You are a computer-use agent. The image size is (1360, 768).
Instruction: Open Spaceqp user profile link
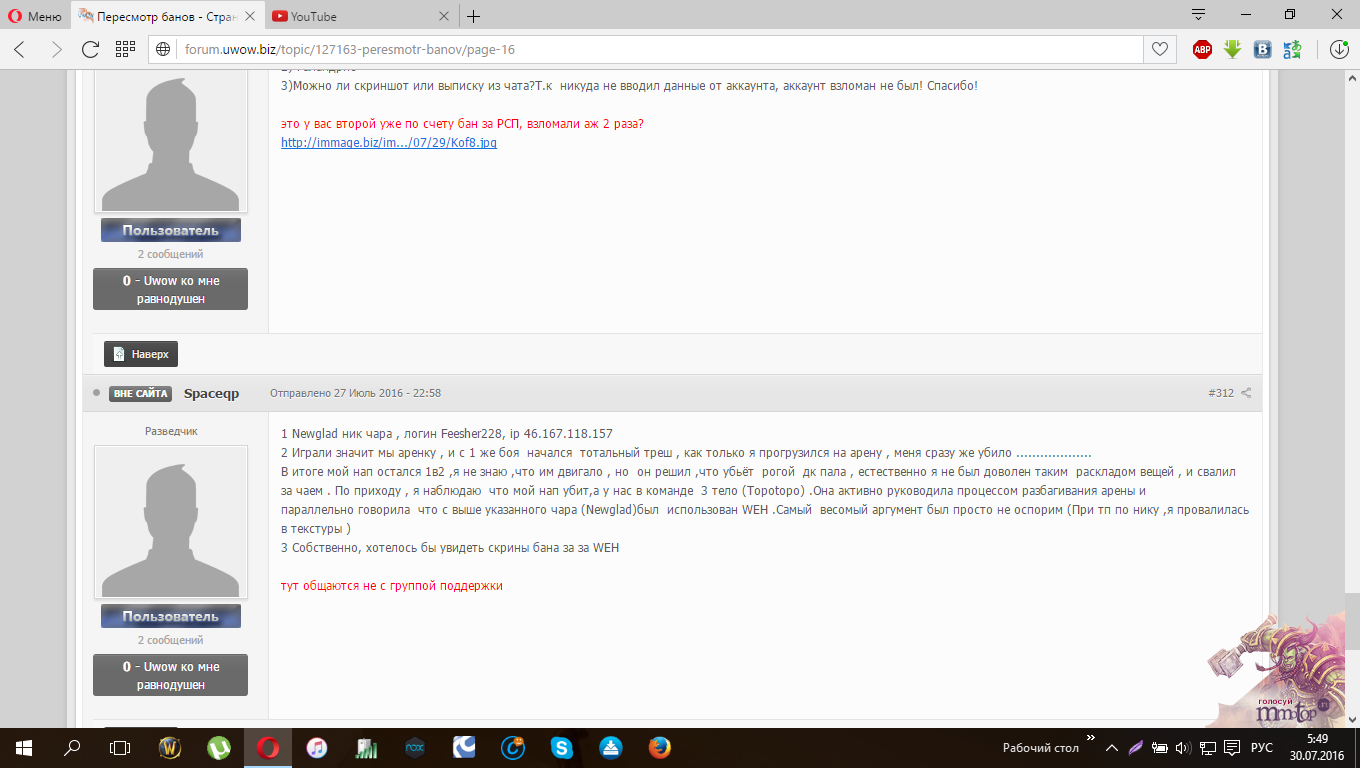pyautogui.click(x=211, y=393)
